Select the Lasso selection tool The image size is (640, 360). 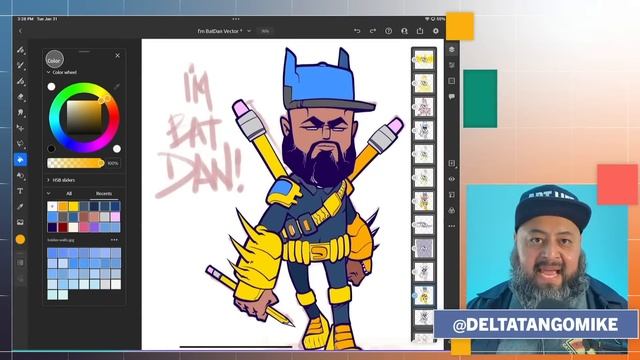(x=20, y=144)
